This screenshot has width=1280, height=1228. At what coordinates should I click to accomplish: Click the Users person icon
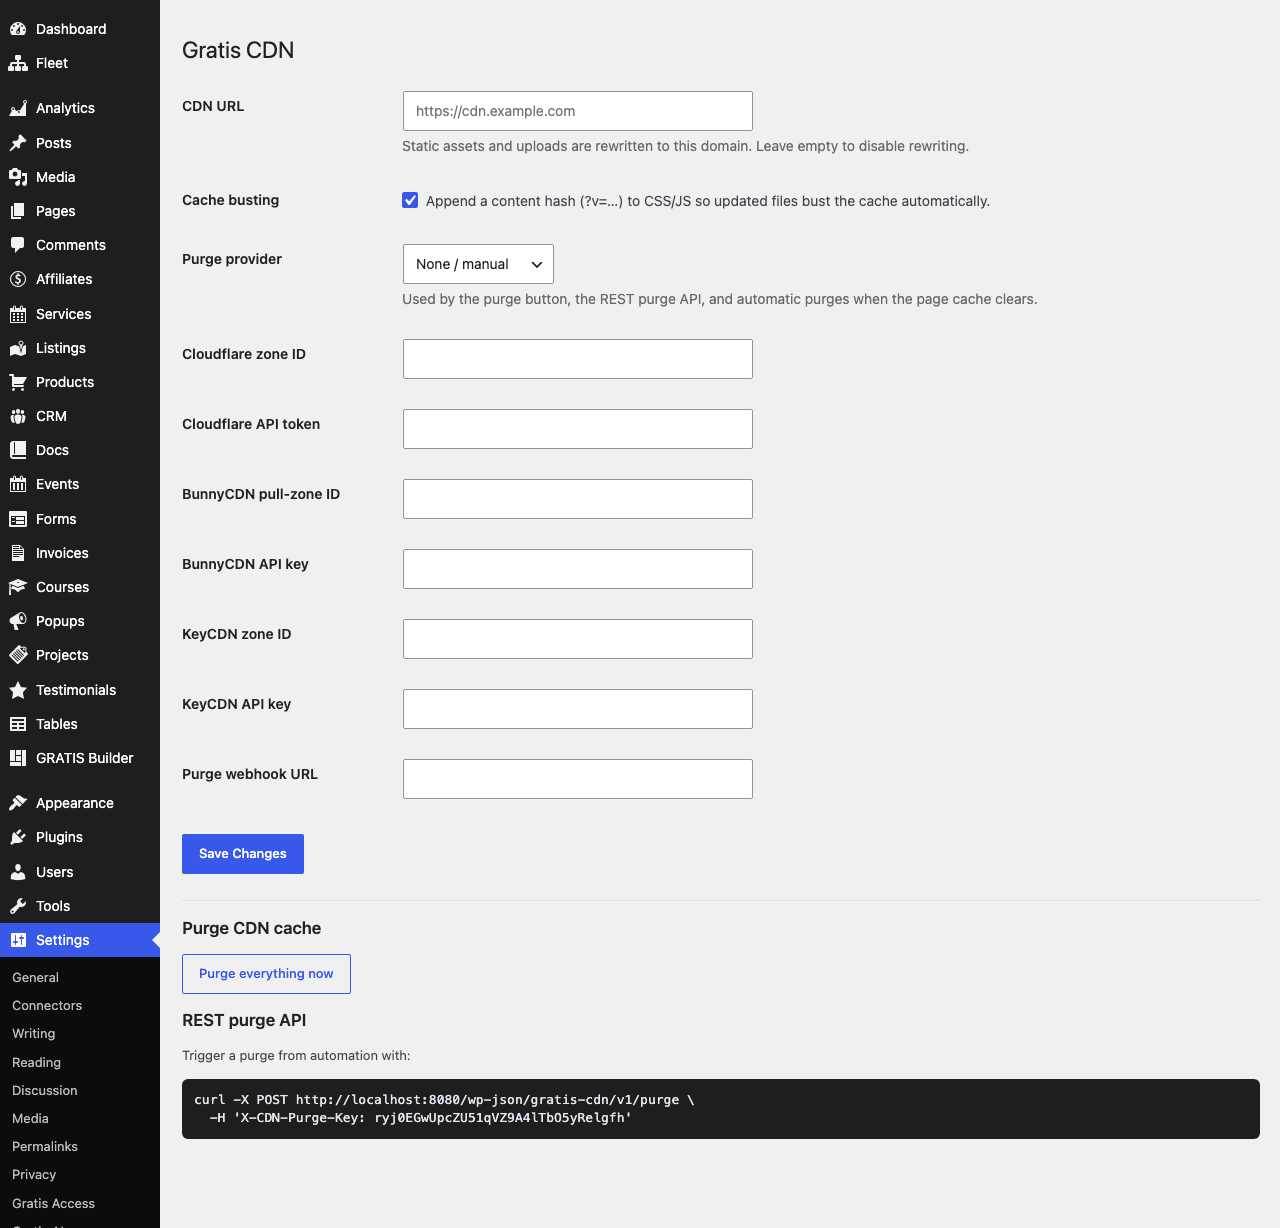[18, 872]
